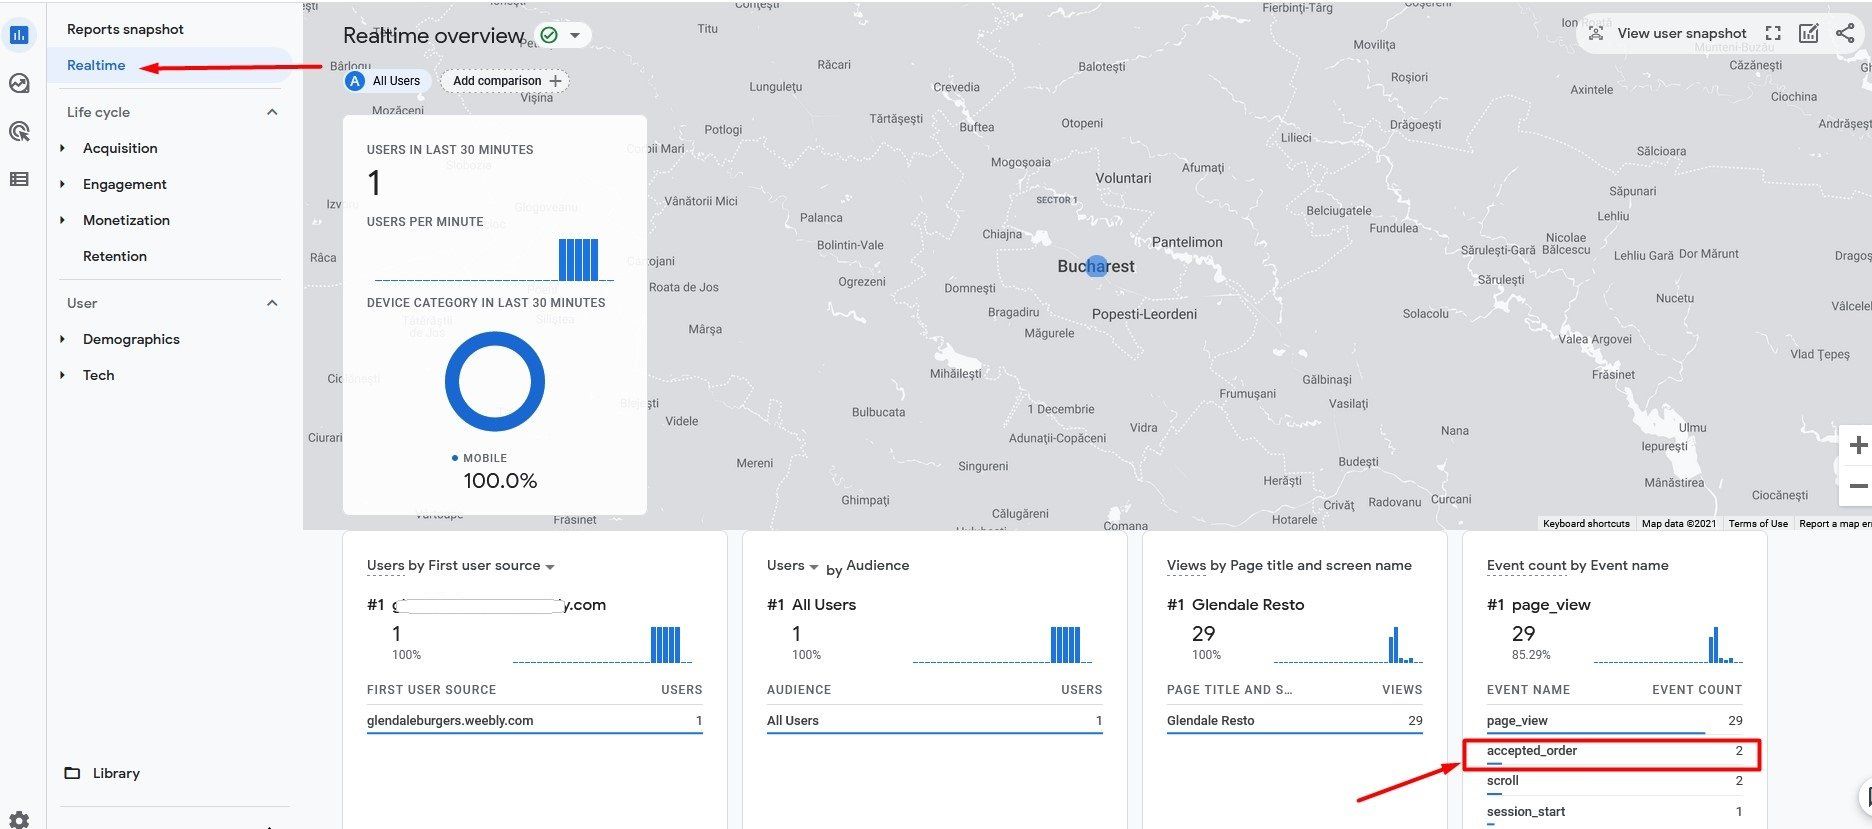Click '#1 Glendale Resto' card title
Image resolution: width=1872 pixels, height=829 pixels.
click(x=1235, y=605)
